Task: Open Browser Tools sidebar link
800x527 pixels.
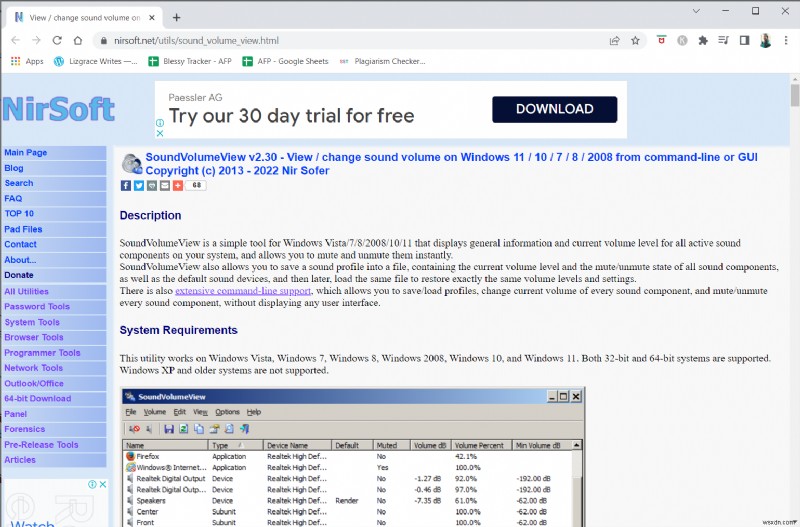Action: pos(34,337)
